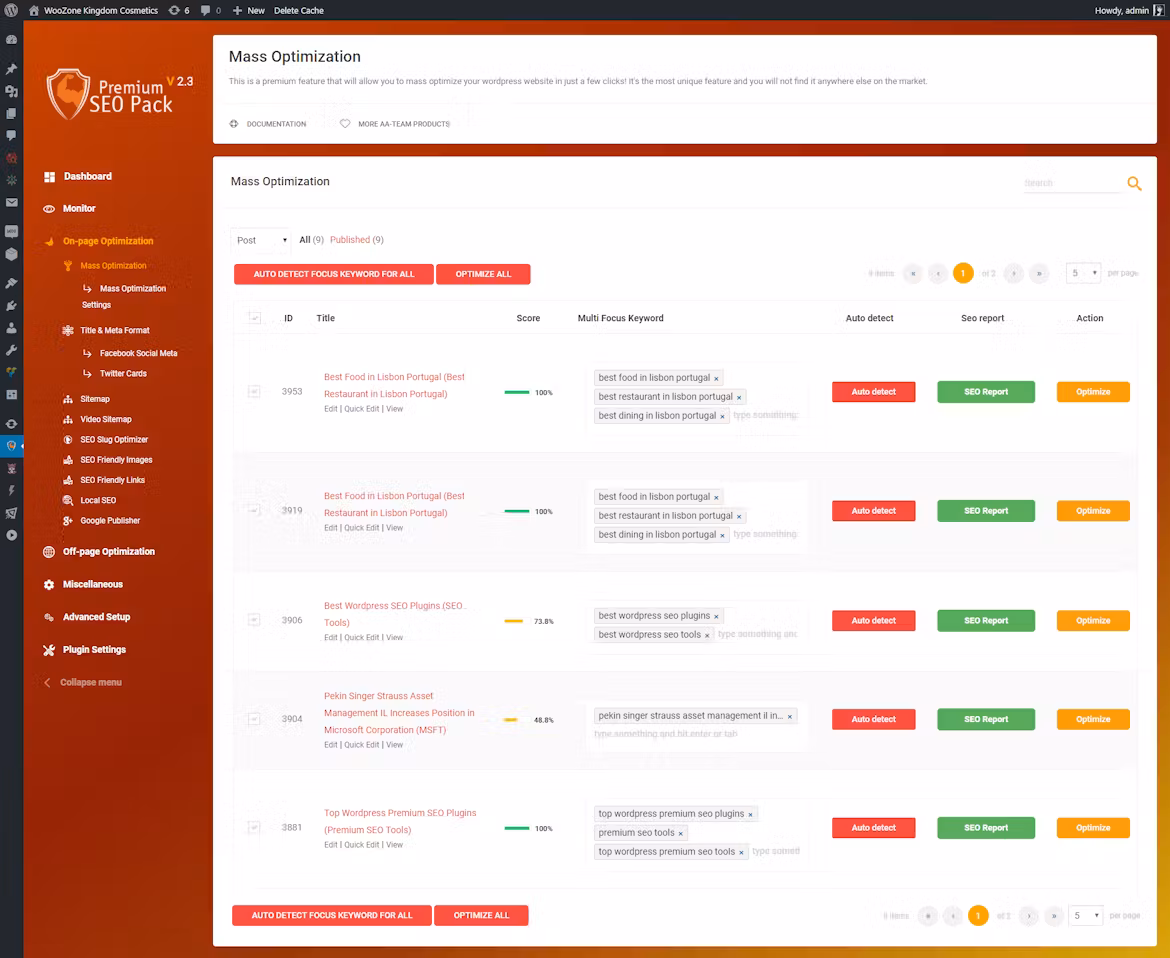Click the orange search magnifier icon
This screenshot has width=1170, height=958.
click(x=1133, y=184)
